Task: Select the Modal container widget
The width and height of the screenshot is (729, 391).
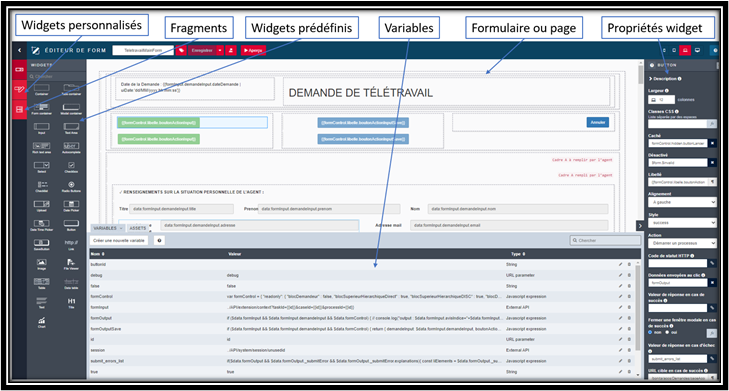Action: (x=71, y=109)
